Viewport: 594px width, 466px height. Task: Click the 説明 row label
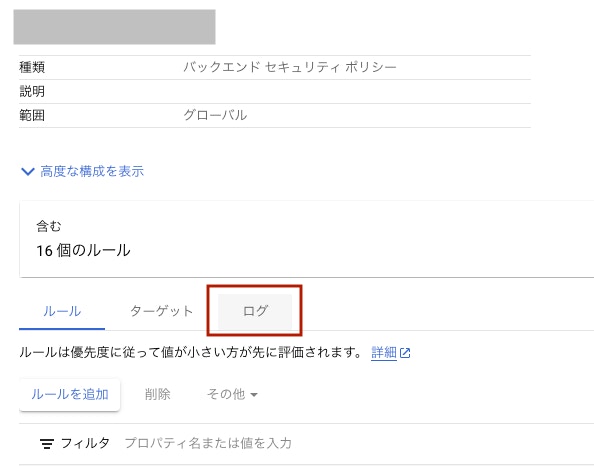(32, 91)
